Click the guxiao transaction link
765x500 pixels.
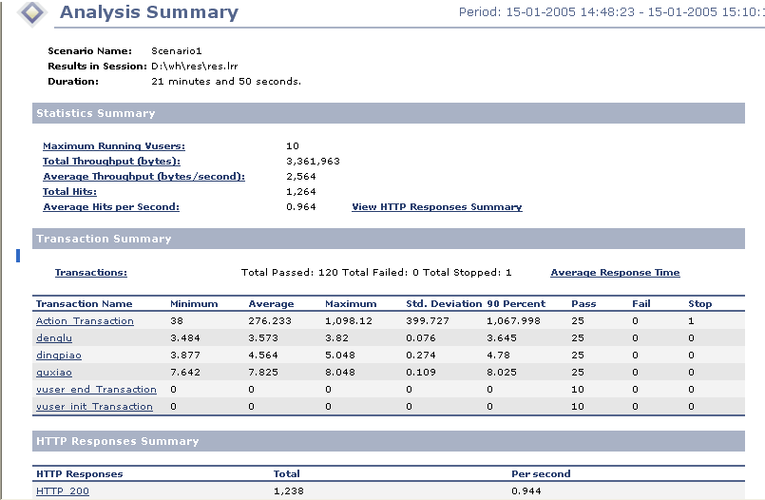pos(54,372)
